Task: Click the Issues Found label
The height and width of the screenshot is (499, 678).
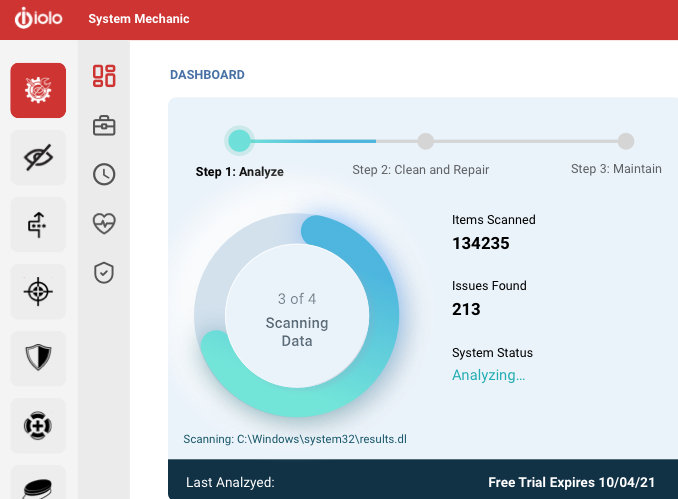Action: [x=489, y=286]
